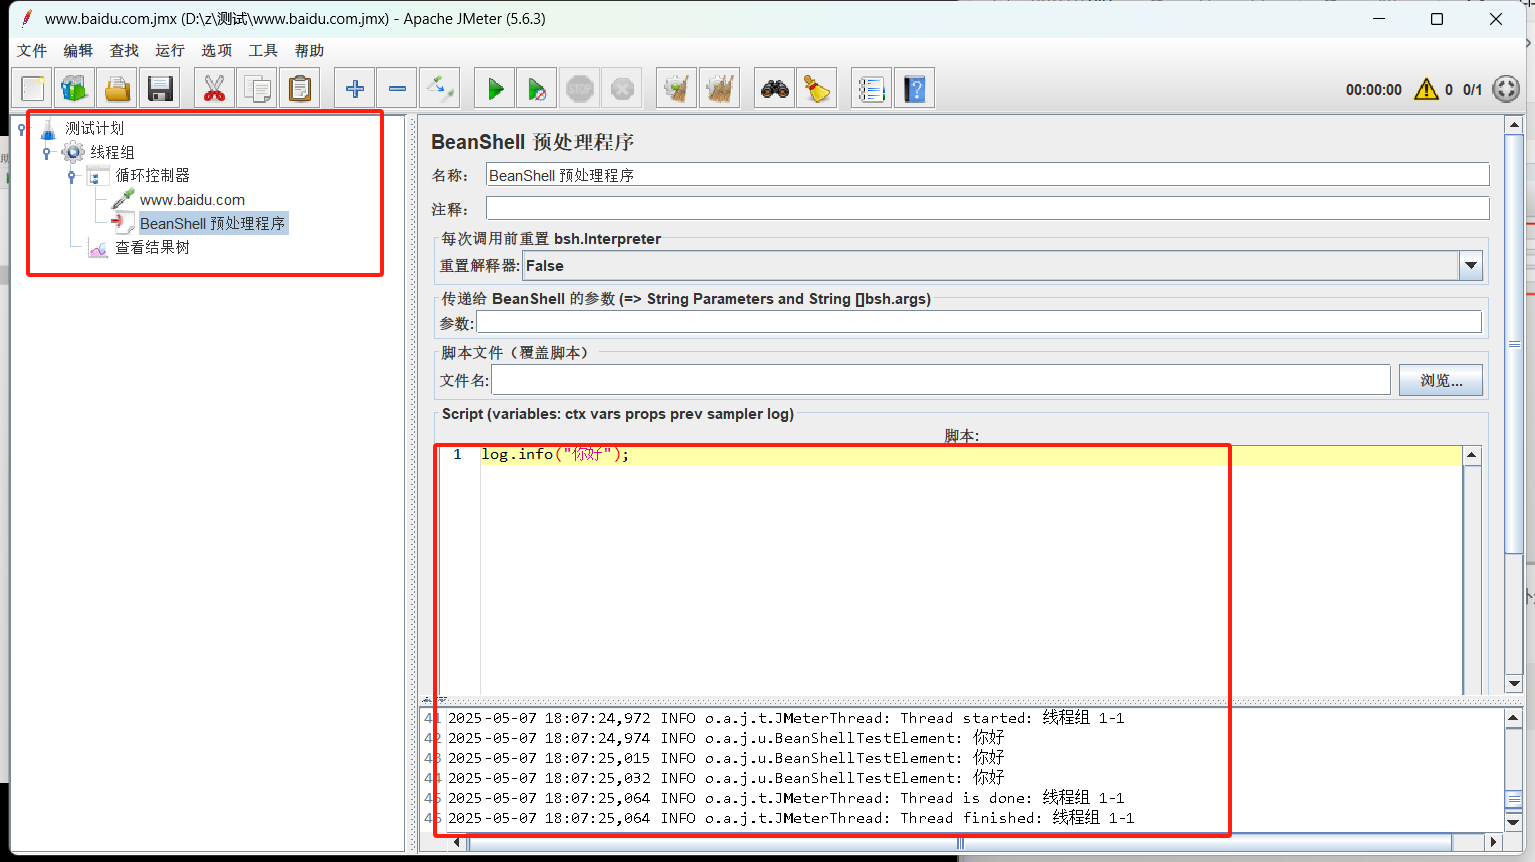Collapse the 线程组 tree expander
Viewport: 1535px width, 862px height.
46,153
